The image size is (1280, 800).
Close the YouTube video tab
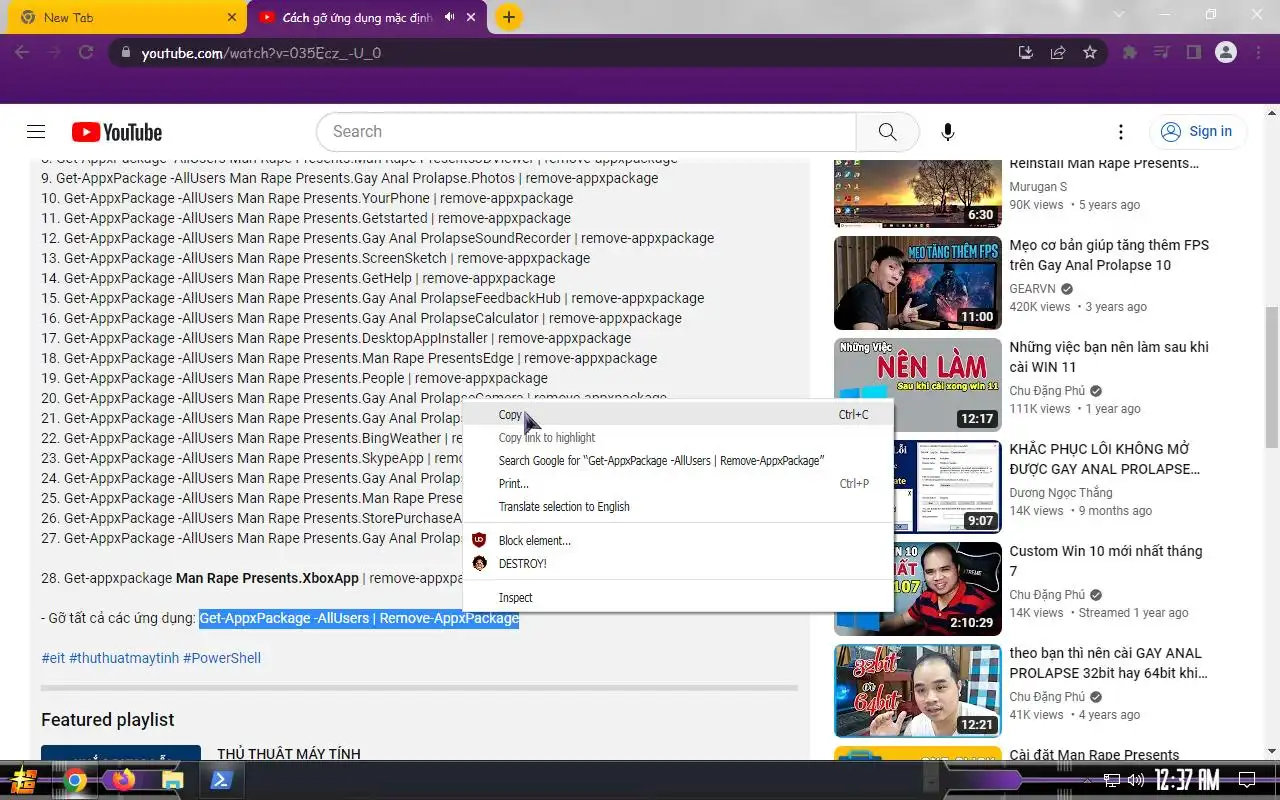[x=472, y=17]
